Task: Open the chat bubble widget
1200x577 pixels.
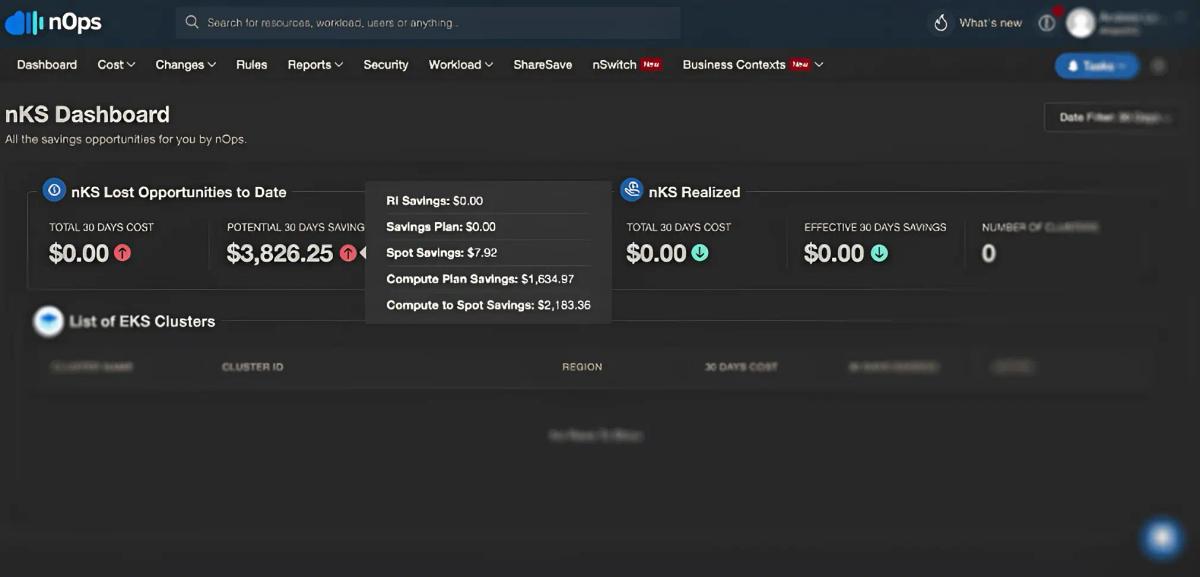Action: point(1161,538)
